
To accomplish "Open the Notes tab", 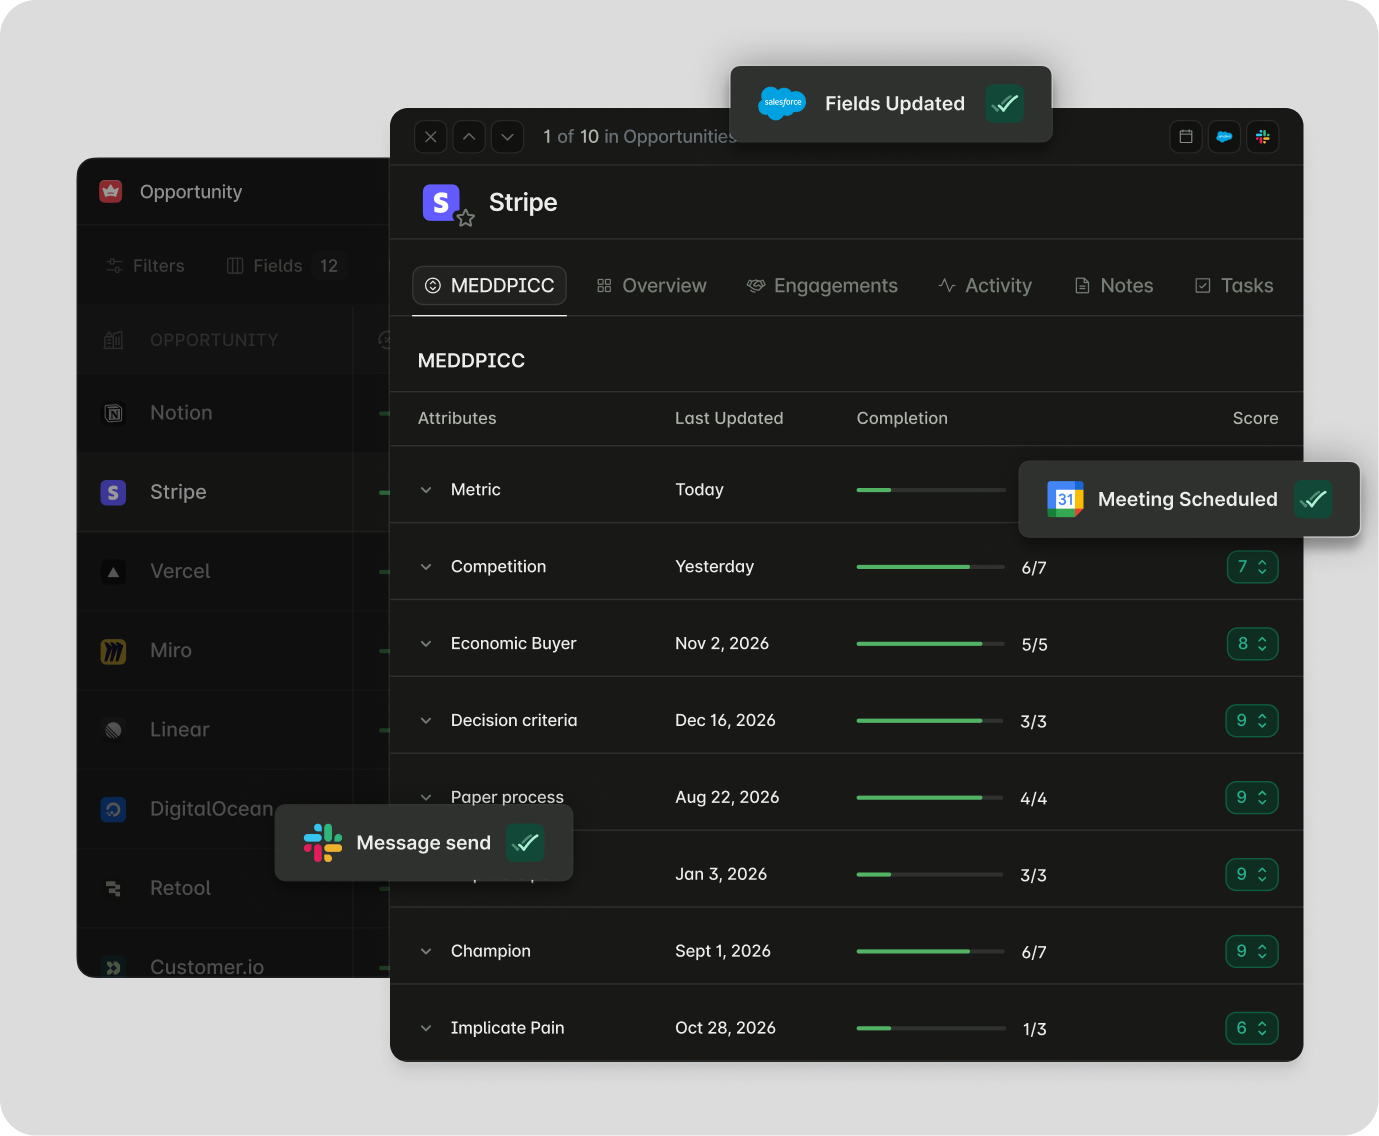I will 1113,285.
